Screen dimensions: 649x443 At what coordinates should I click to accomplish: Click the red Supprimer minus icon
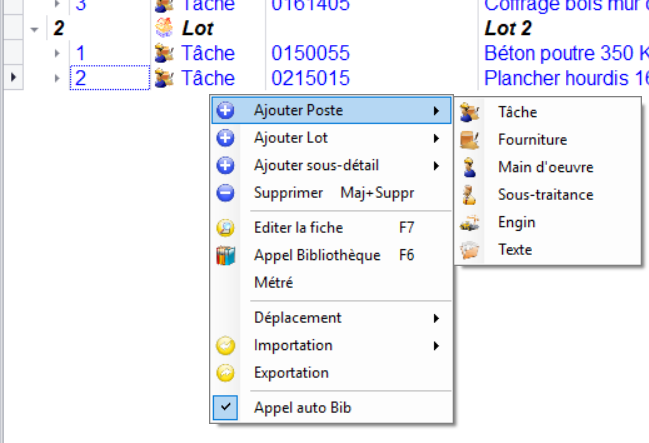[226, 193]
